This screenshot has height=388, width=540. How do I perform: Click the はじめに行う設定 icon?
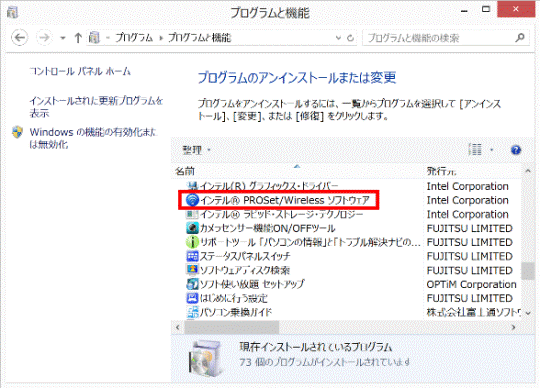tap(192, 298)
